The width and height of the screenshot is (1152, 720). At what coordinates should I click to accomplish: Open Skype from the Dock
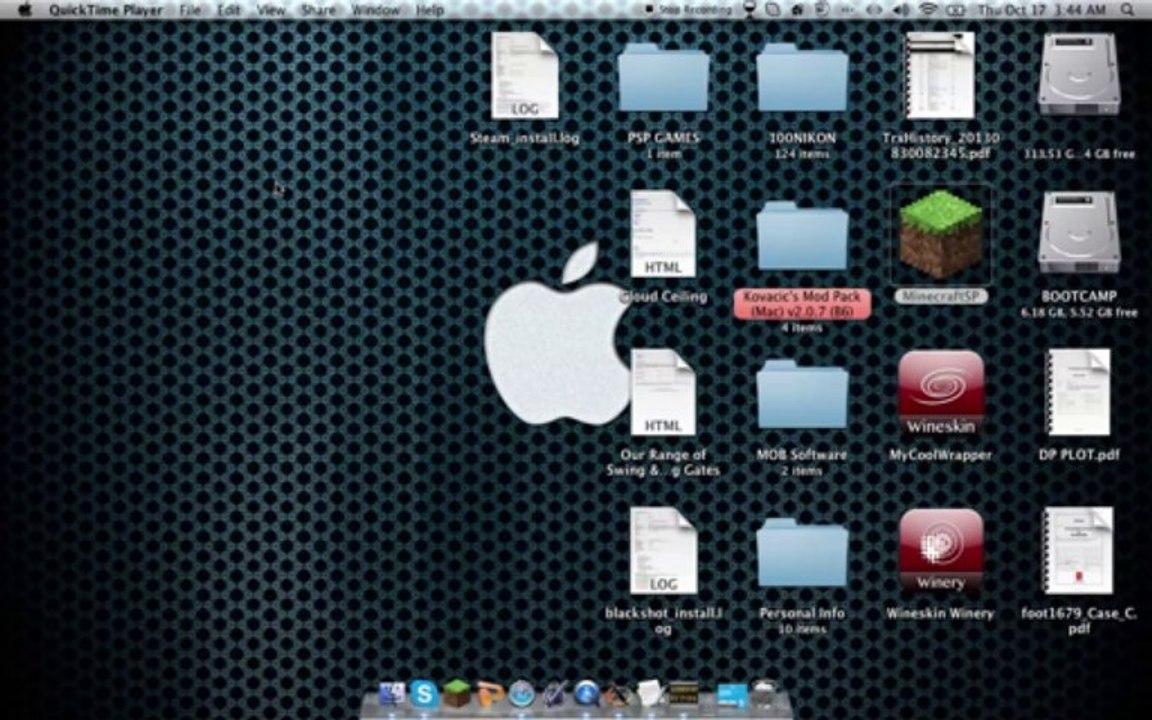coord(425,696)
